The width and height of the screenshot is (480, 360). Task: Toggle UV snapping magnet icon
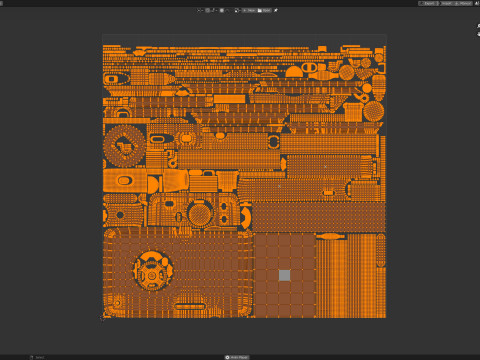[208, 10]
